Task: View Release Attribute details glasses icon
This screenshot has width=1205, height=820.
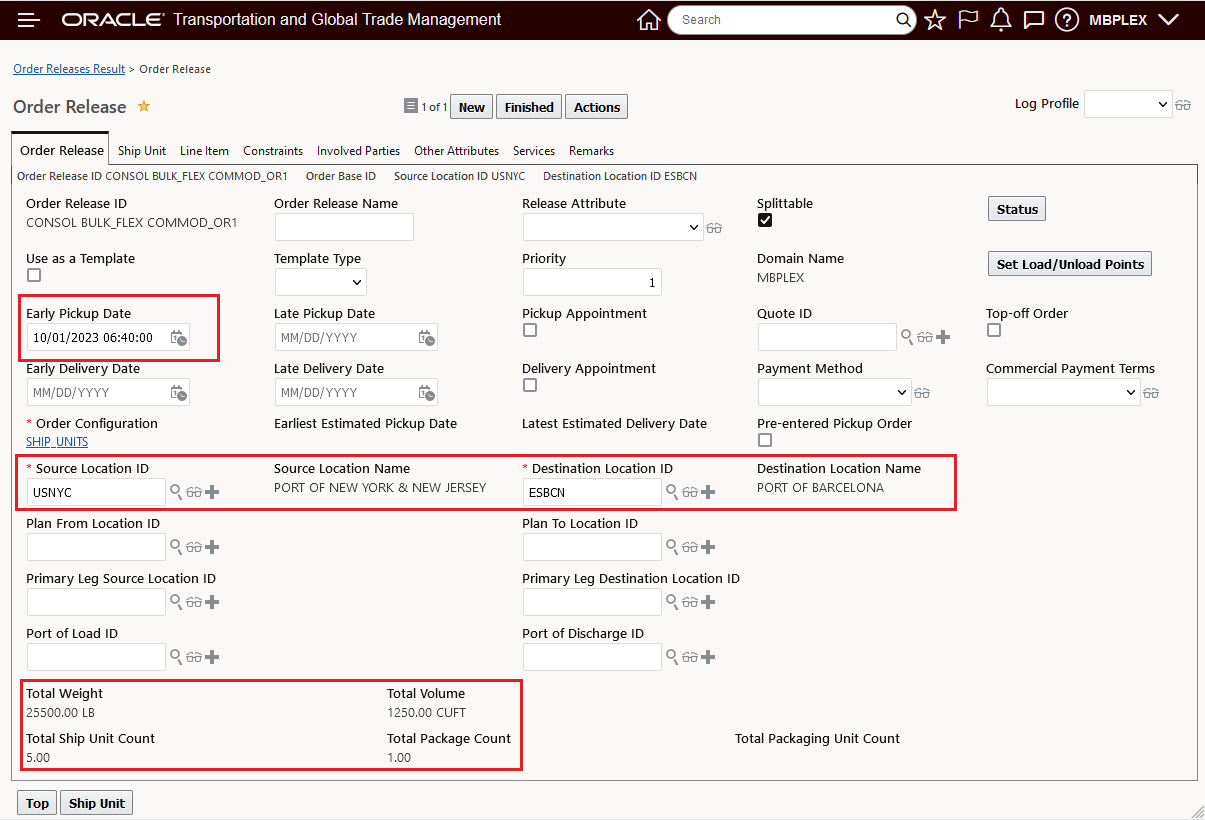Action: pos(714,228)
